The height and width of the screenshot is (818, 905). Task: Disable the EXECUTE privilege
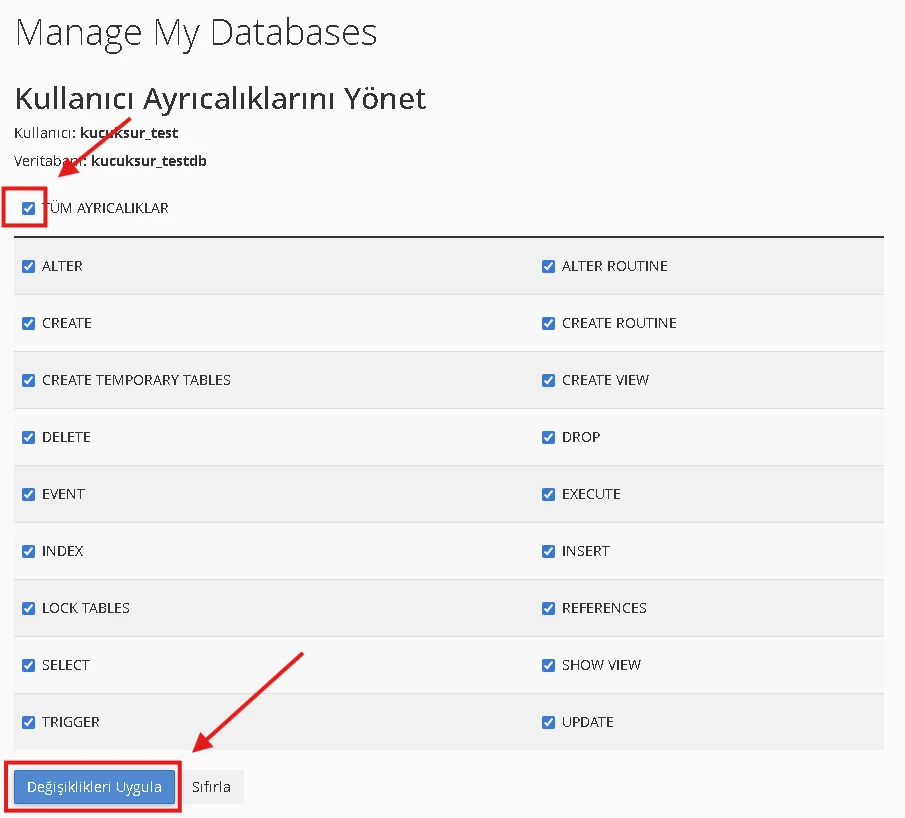point(548,493)
